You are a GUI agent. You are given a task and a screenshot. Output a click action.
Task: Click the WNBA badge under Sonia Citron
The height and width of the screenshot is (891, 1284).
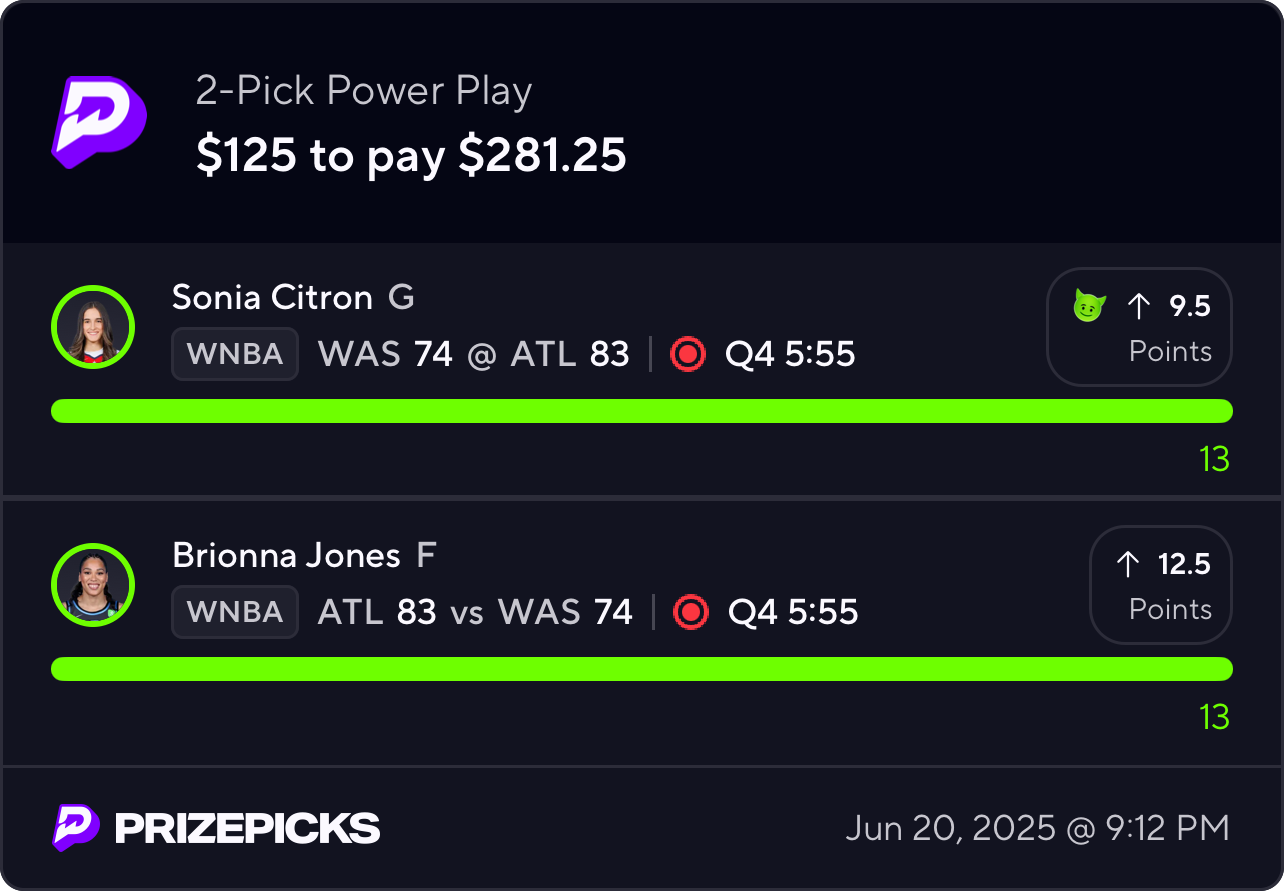235,354
